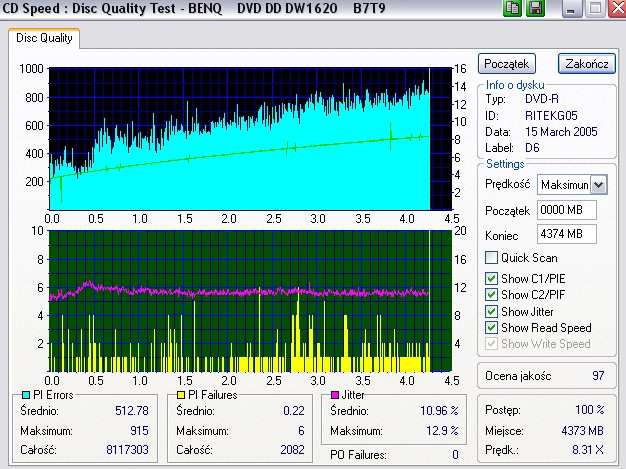The height and width of the screenshot is (469, 626).
Task: Switch to the Disc Quality tab
Action: 44,38
